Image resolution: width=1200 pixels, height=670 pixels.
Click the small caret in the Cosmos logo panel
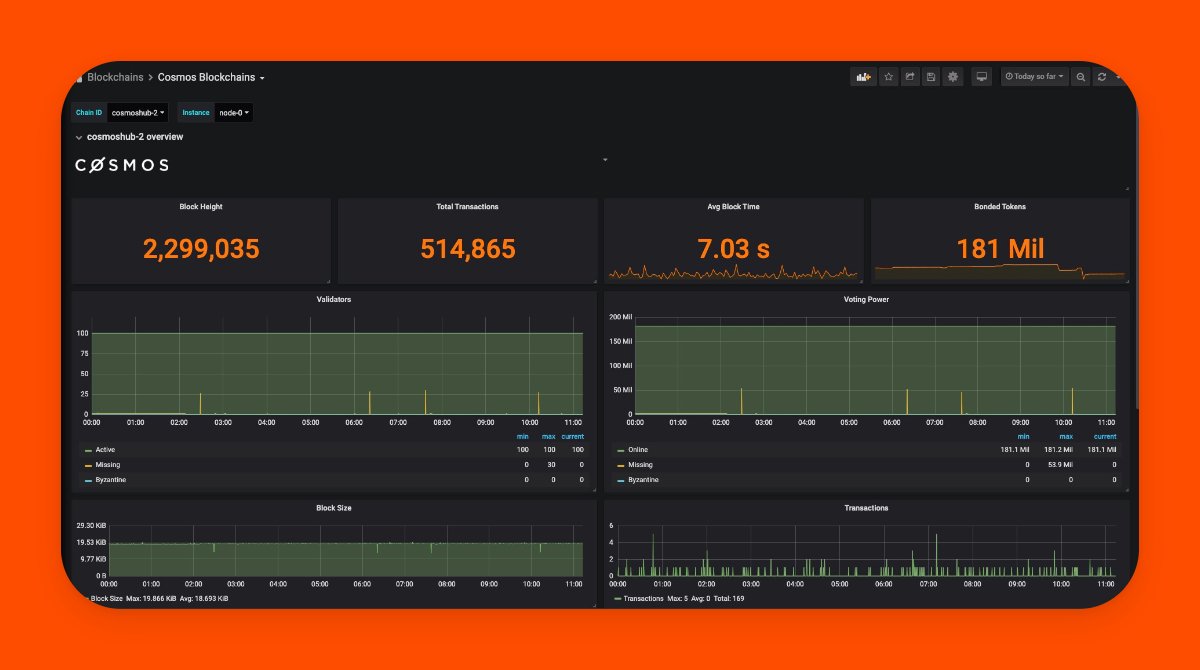pos(605,159)
